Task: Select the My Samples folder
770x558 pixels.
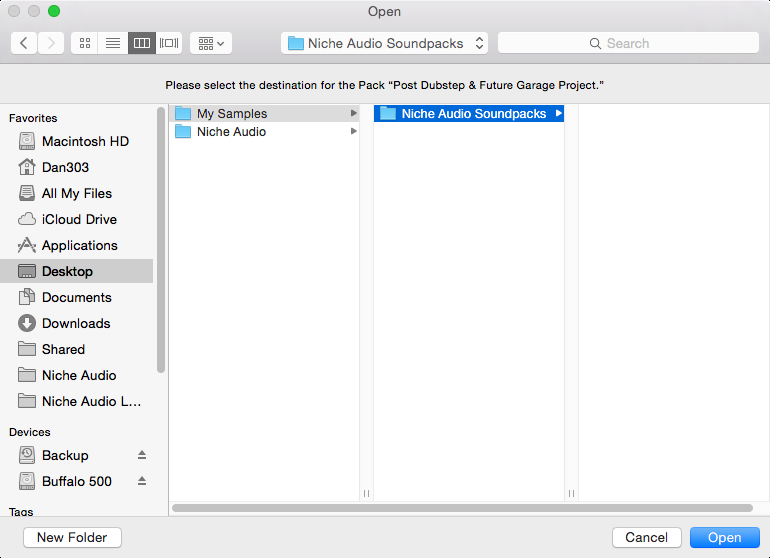Action: [x=265, y=113]
